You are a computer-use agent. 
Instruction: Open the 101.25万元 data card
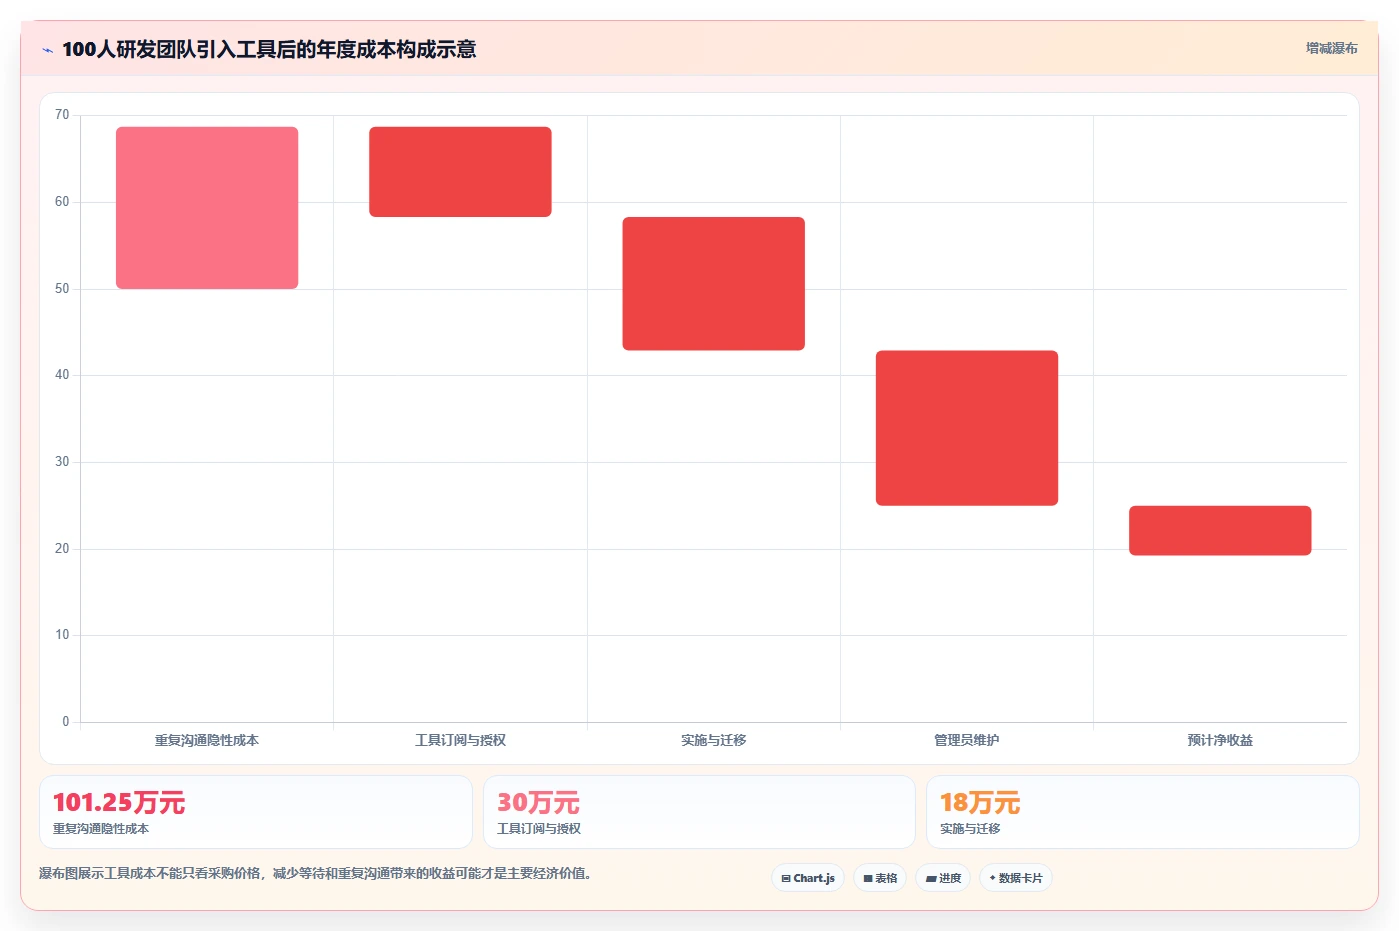click(x=256, y=812)
